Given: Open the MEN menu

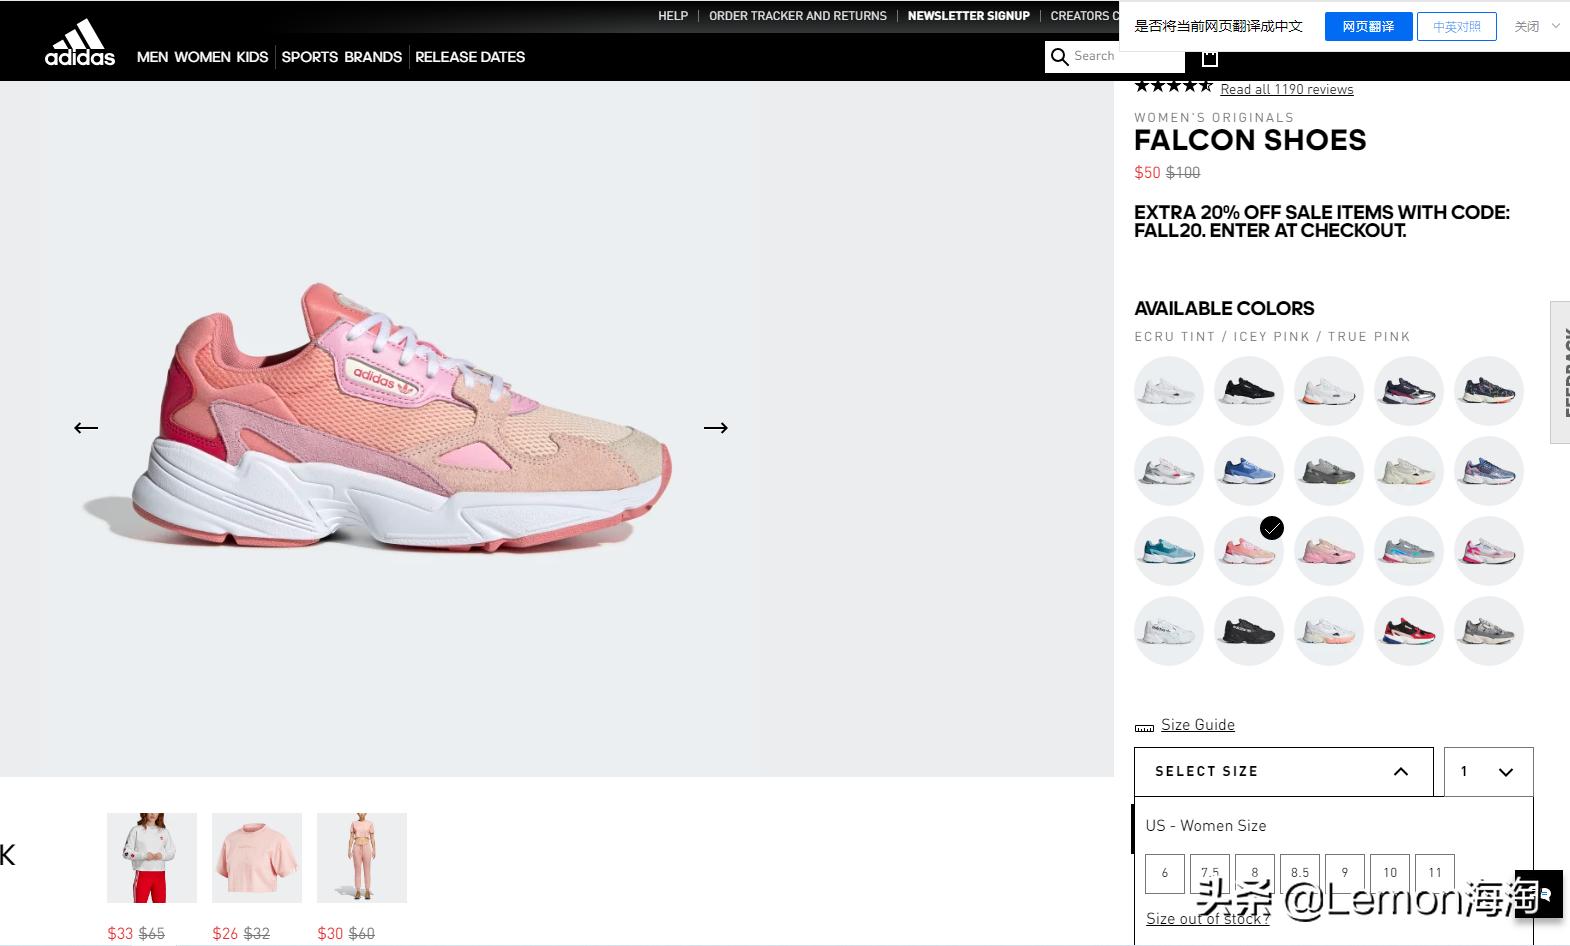Looking at the screenshot, I should click(x=152, y=57).
